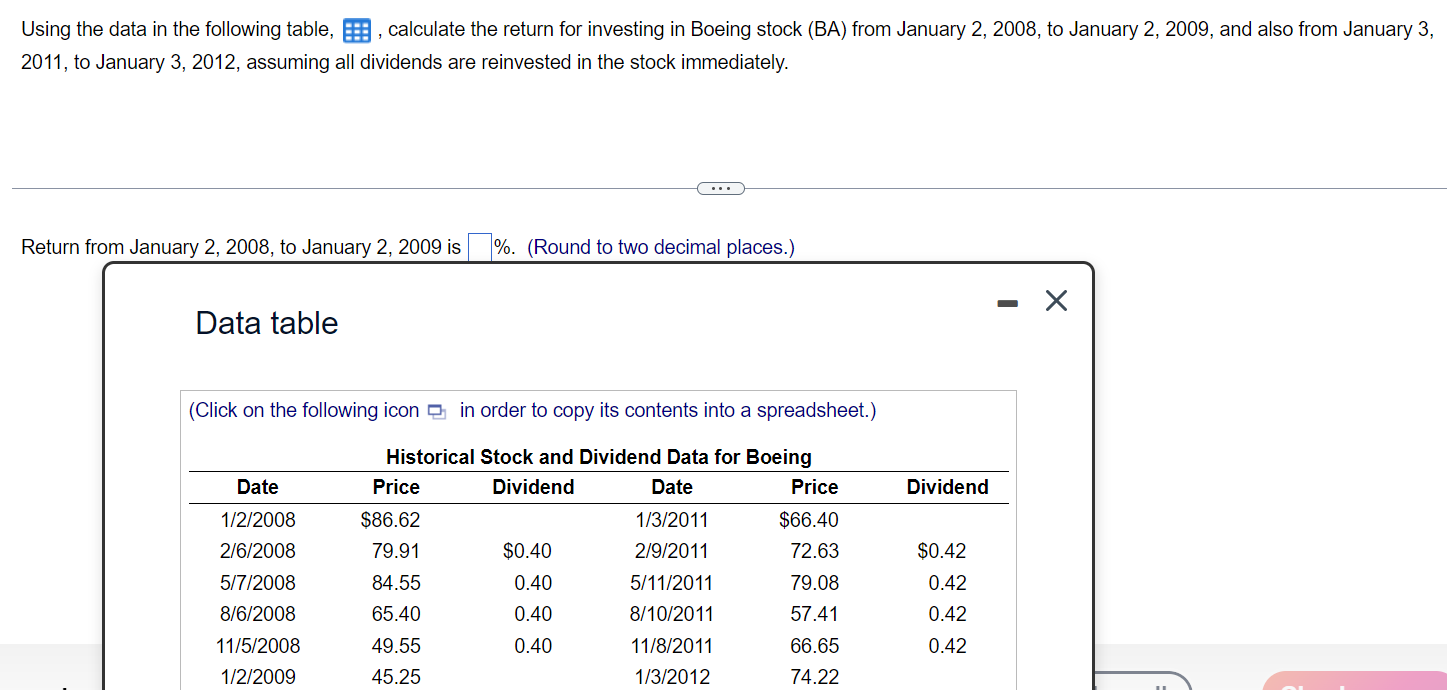Select the Dividend column header in the table

click(532, 487)
